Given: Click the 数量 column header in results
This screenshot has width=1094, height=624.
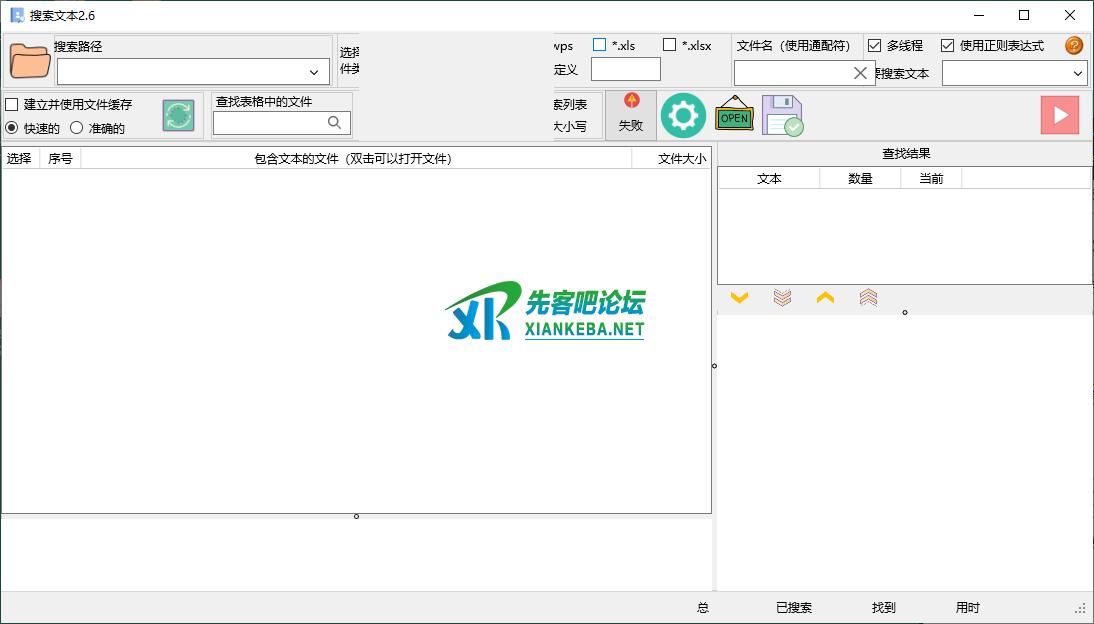Looking at the screenshot, I should point(860,178).
